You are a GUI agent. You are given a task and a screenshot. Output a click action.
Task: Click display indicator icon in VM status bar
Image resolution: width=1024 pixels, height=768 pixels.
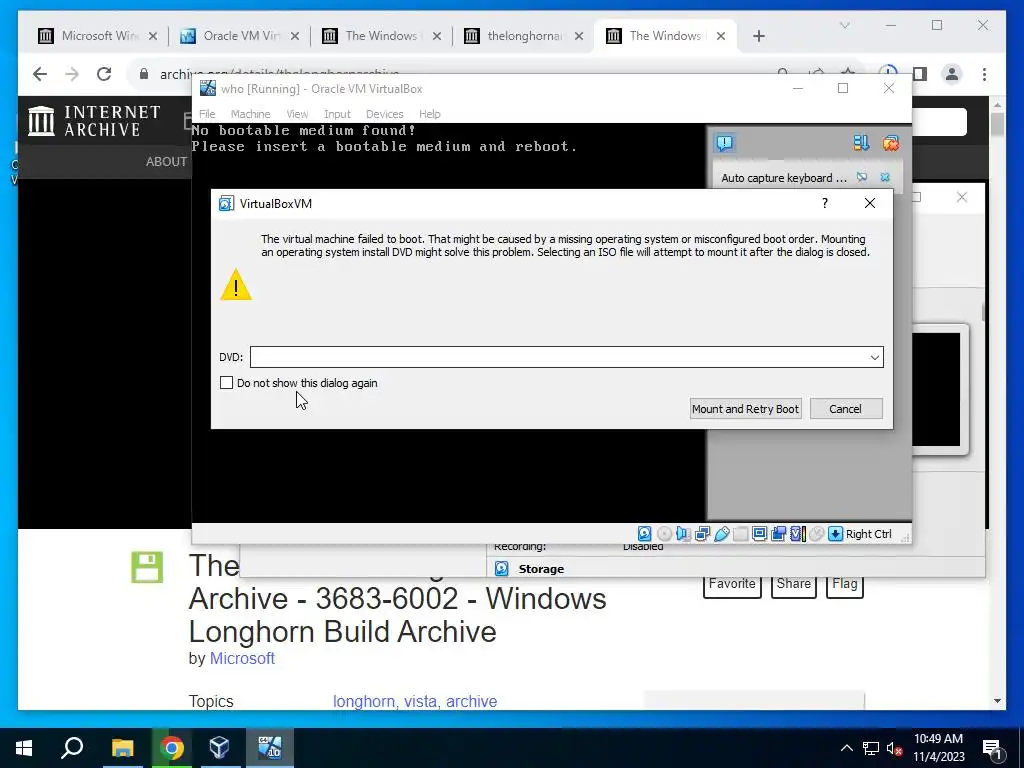pos(760,534)
